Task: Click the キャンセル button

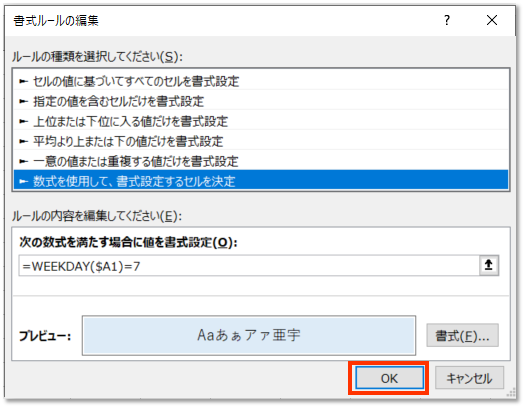Action: tap(469, 378)
